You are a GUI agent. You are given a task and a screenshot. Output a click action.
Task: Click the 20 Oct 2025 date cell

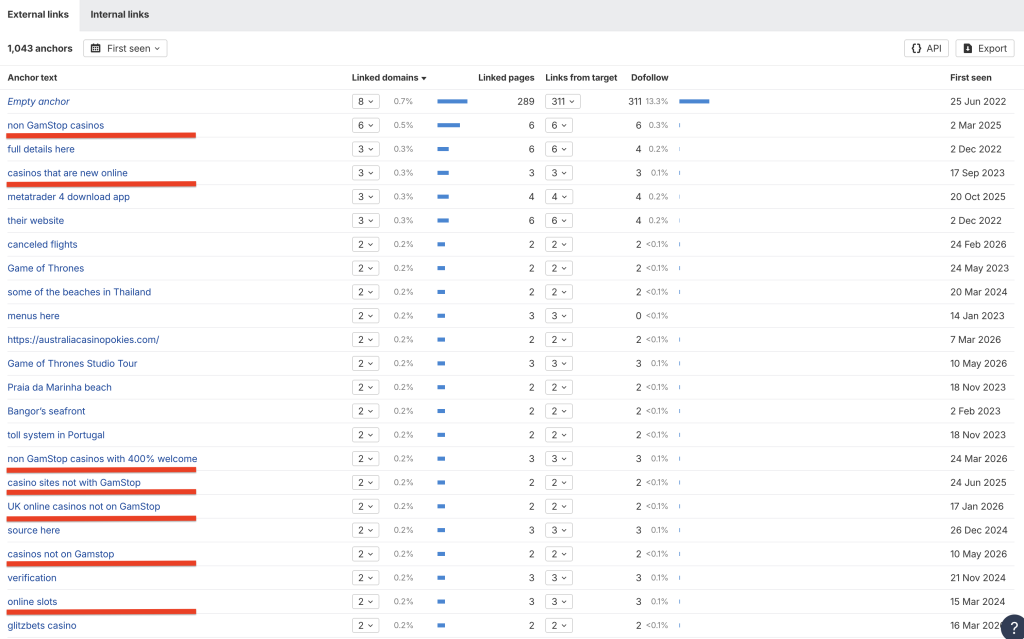(978, 197)
